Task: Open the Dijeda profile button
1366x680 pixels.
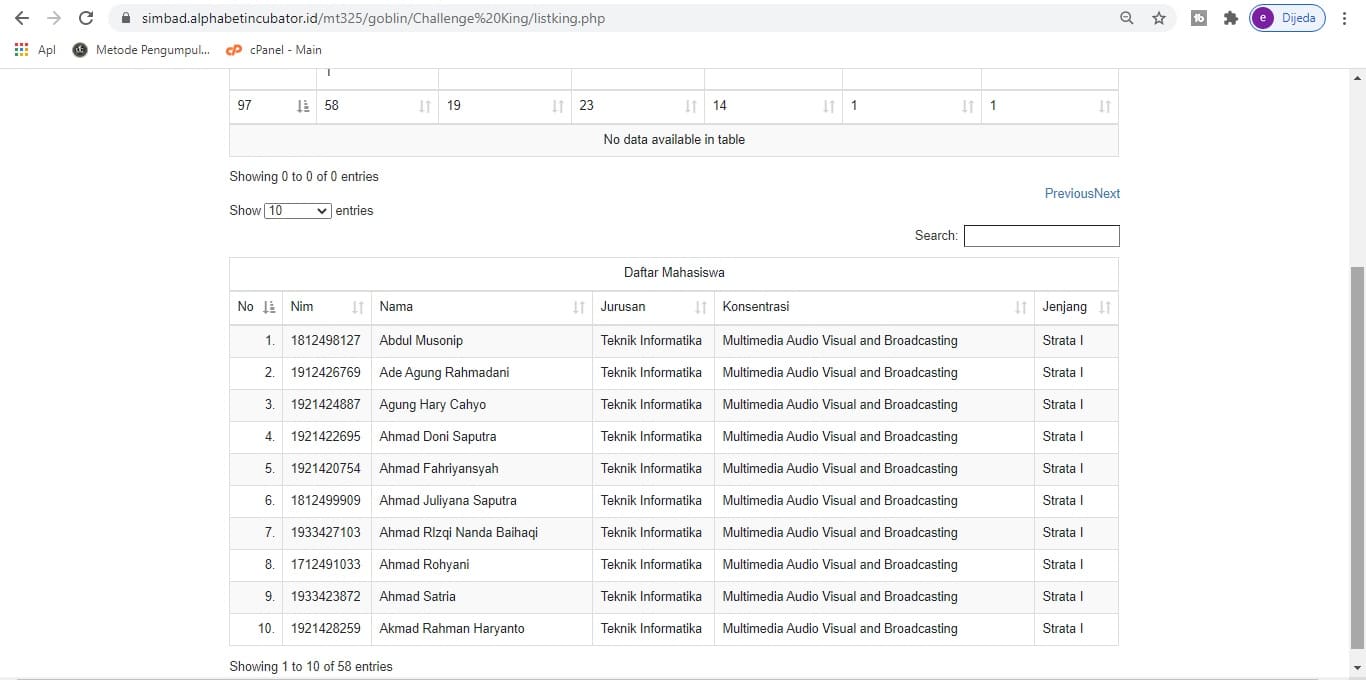Action: [x=1287, y=18]
